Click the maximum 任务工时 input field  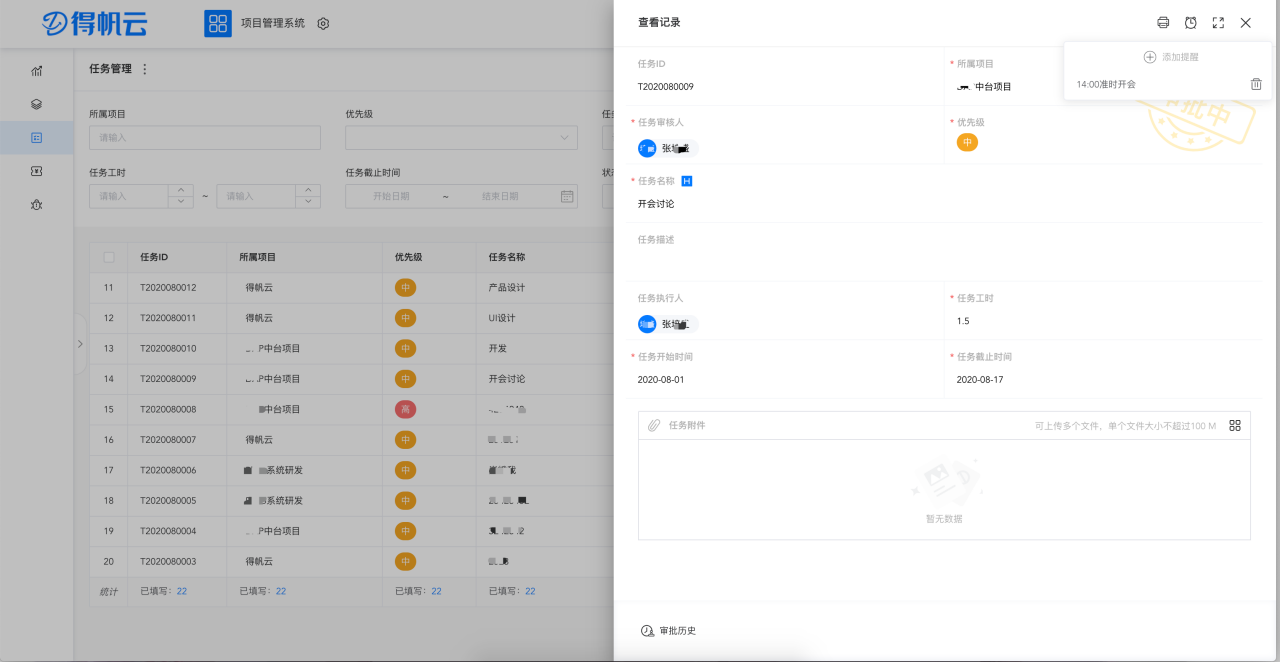point(255,196)
